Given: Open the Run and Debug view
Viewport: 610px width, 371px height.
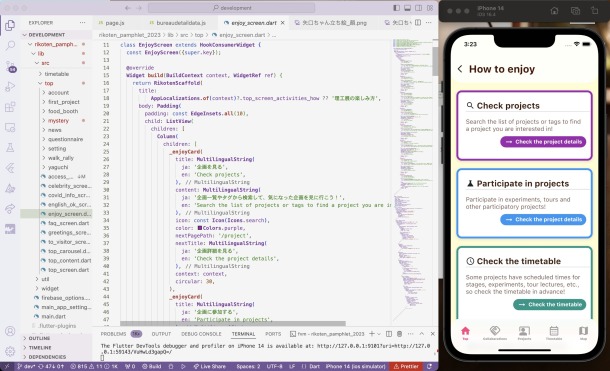Looking at the screenshot, I should (x=11, y=86).
